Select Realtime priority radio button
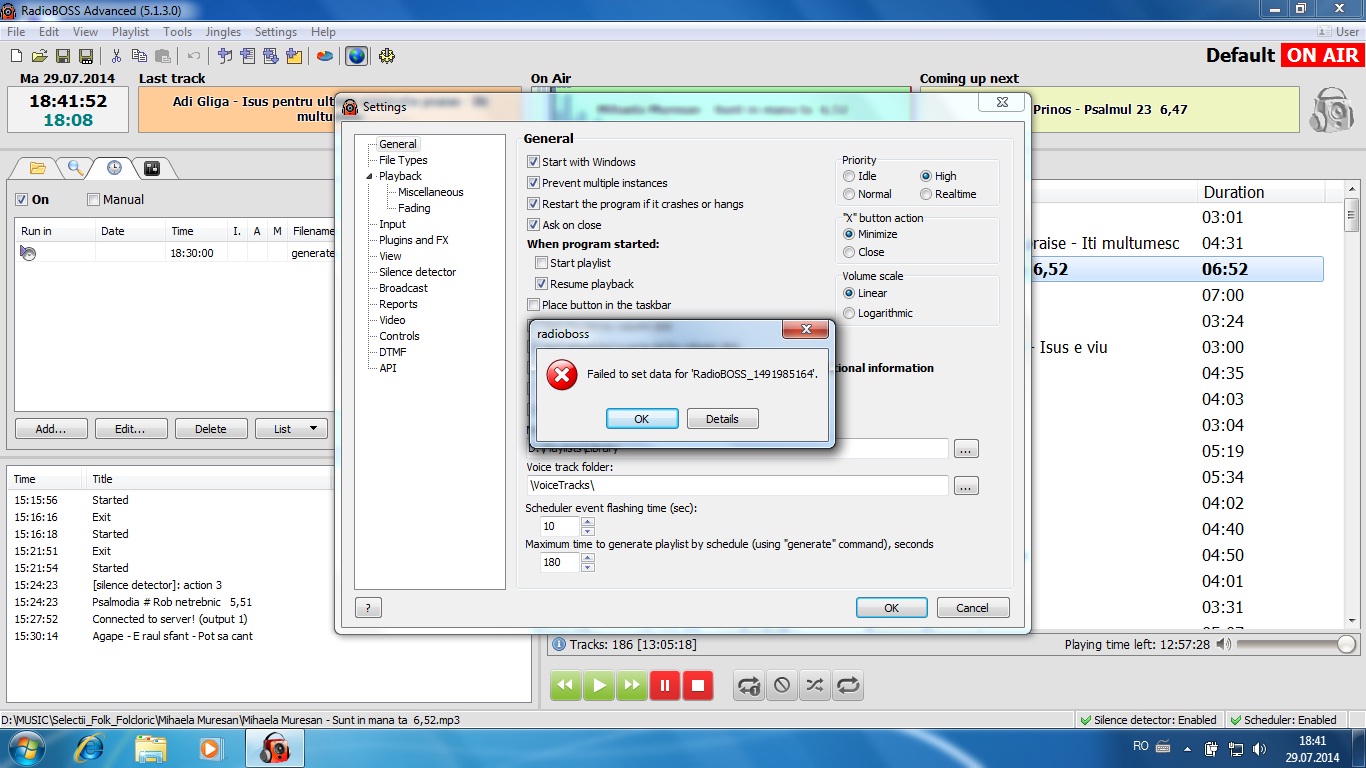The image size is (1366, 768). tap(926, 194)
